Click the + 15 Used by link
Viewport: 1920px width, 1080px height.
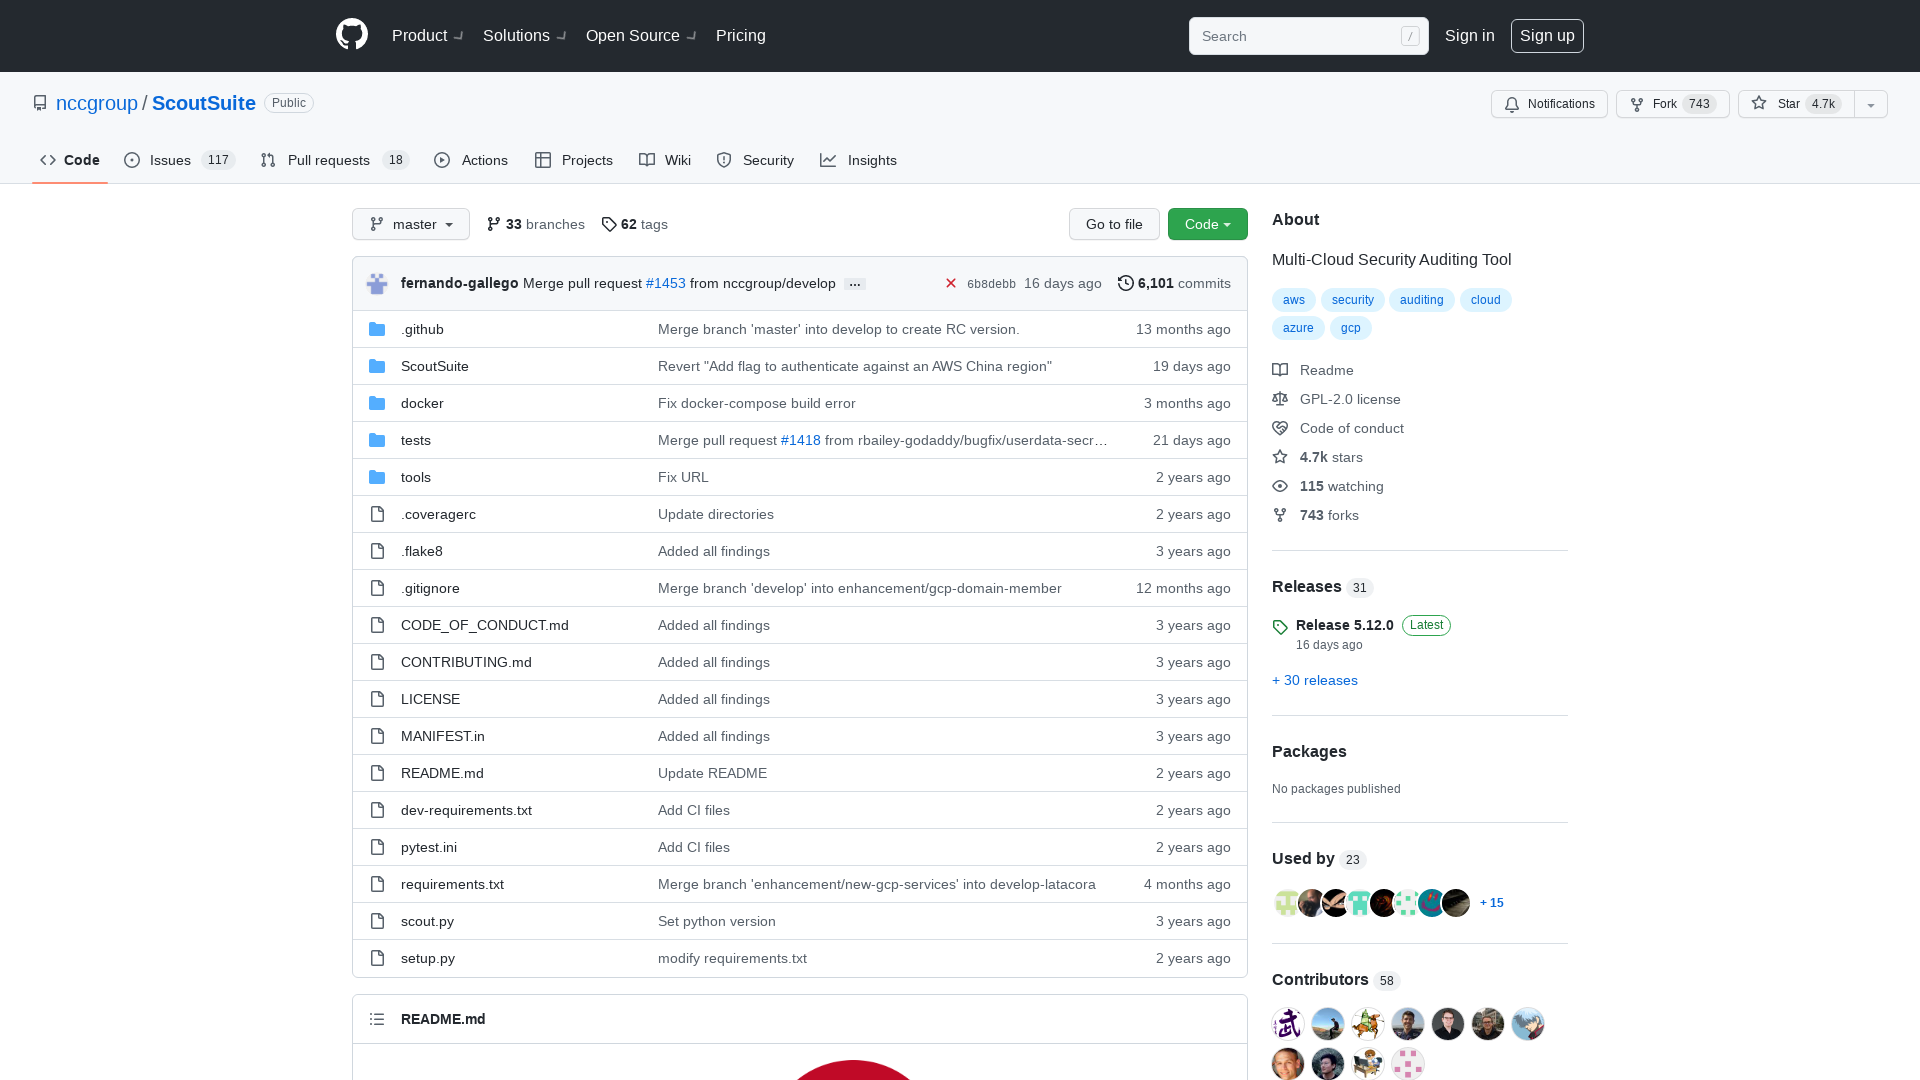[x=1492, y=903]
